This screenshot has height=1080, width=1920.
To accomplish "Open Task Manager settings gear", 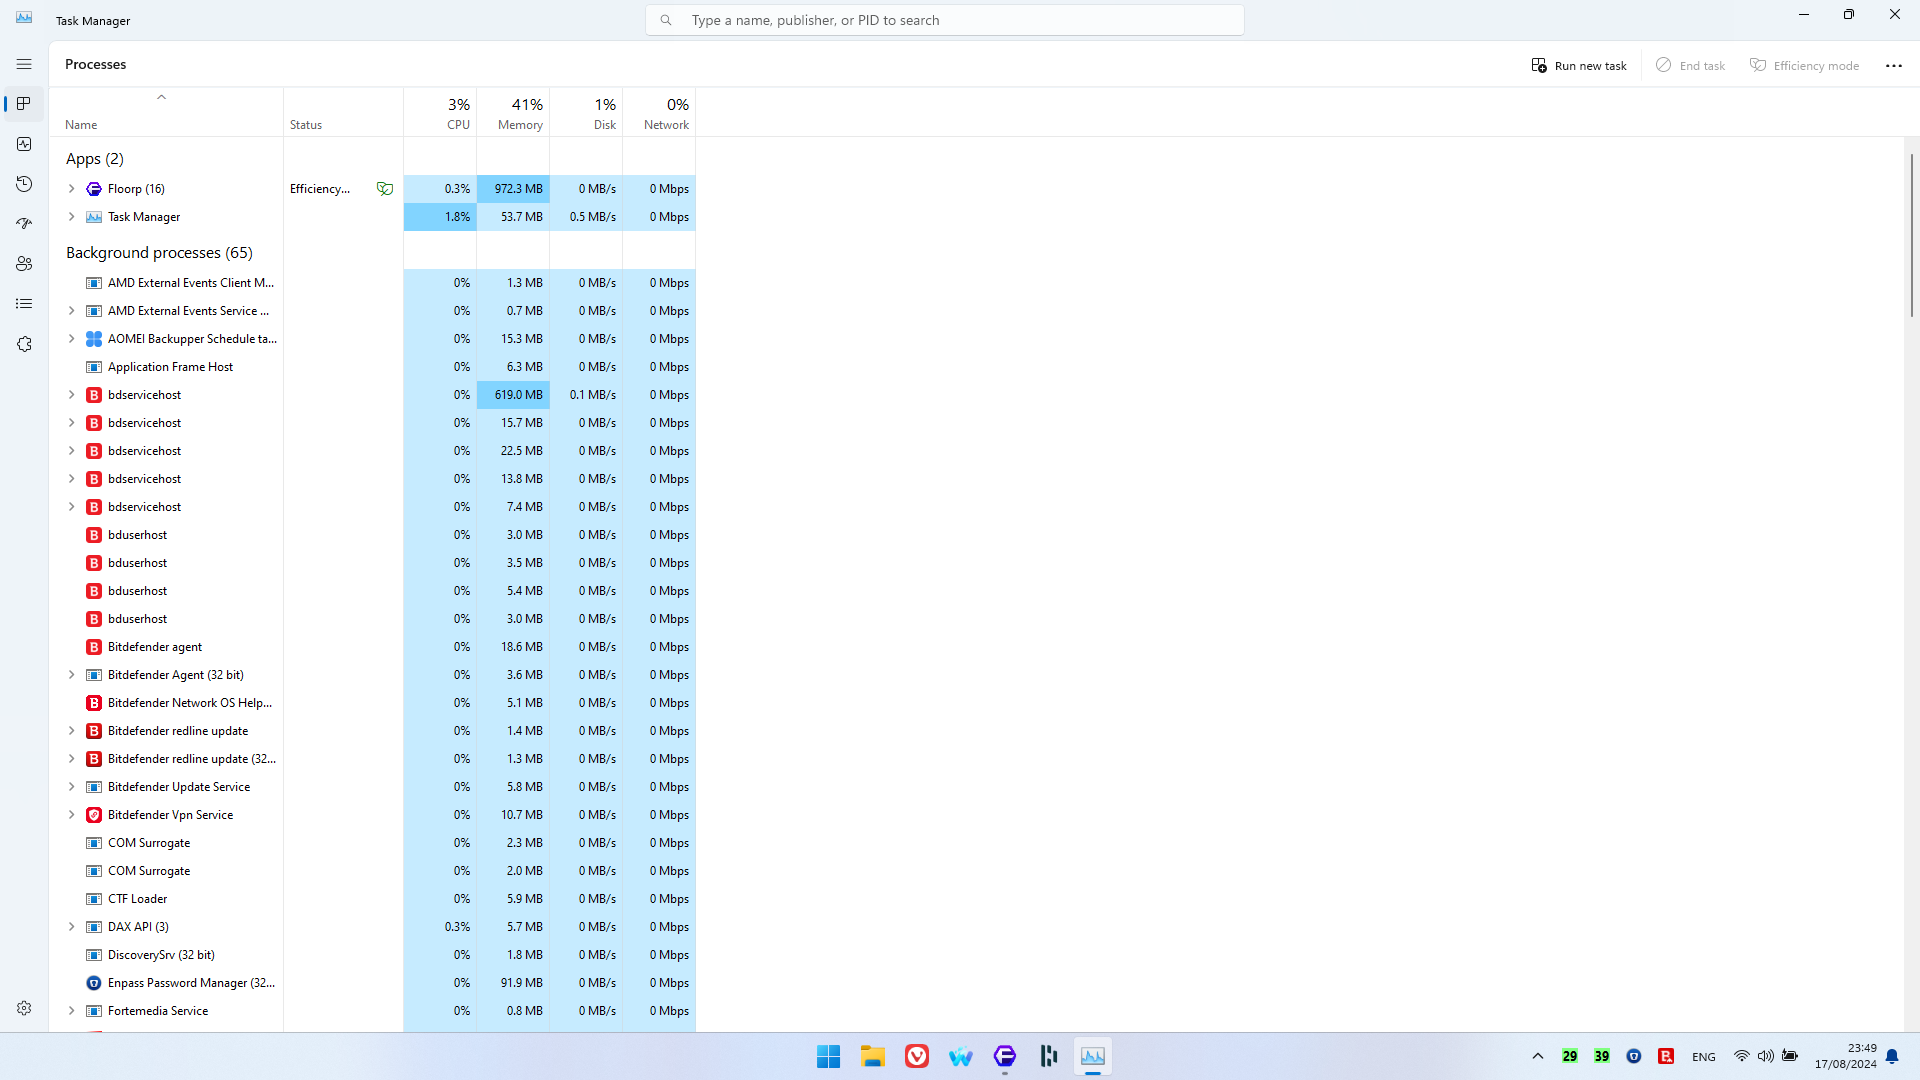I will (24, 1008).
